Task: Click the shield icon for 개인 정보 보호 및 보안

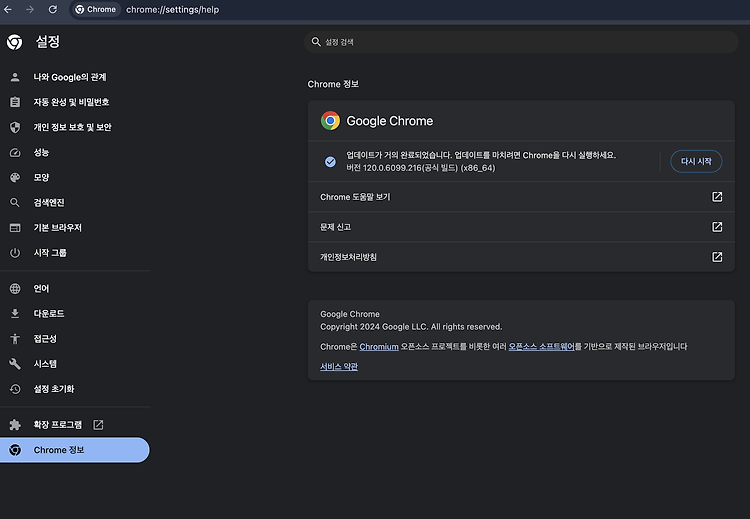Action: tap(15, 127)
